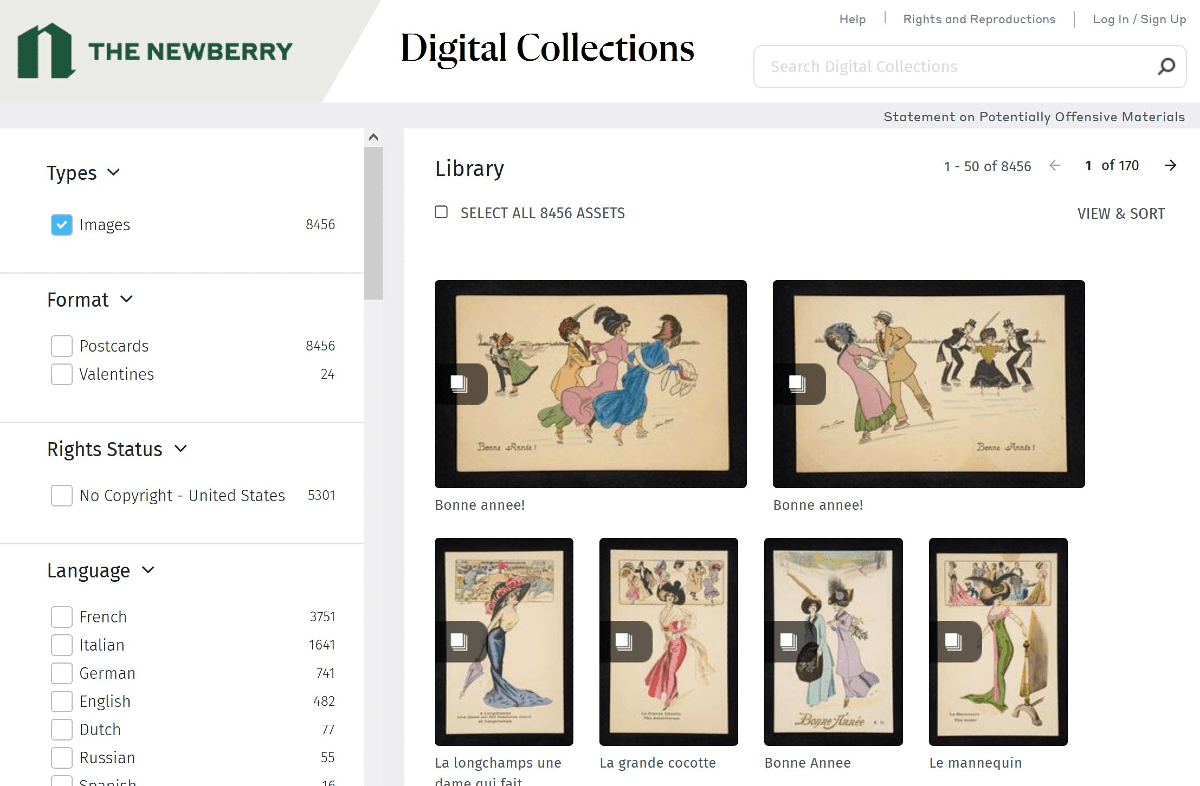Click stack icon on Le mannequin postcard

coord(953,641)
